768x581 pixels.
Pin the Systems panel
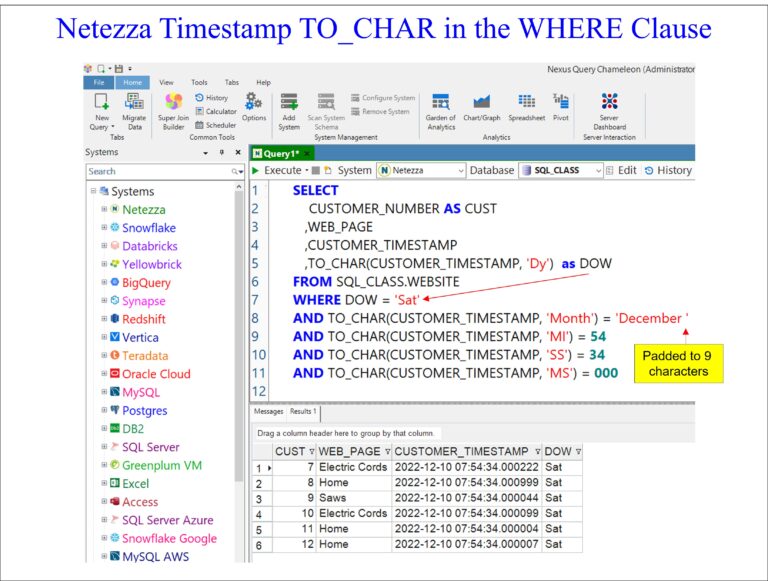coord(222,152)
